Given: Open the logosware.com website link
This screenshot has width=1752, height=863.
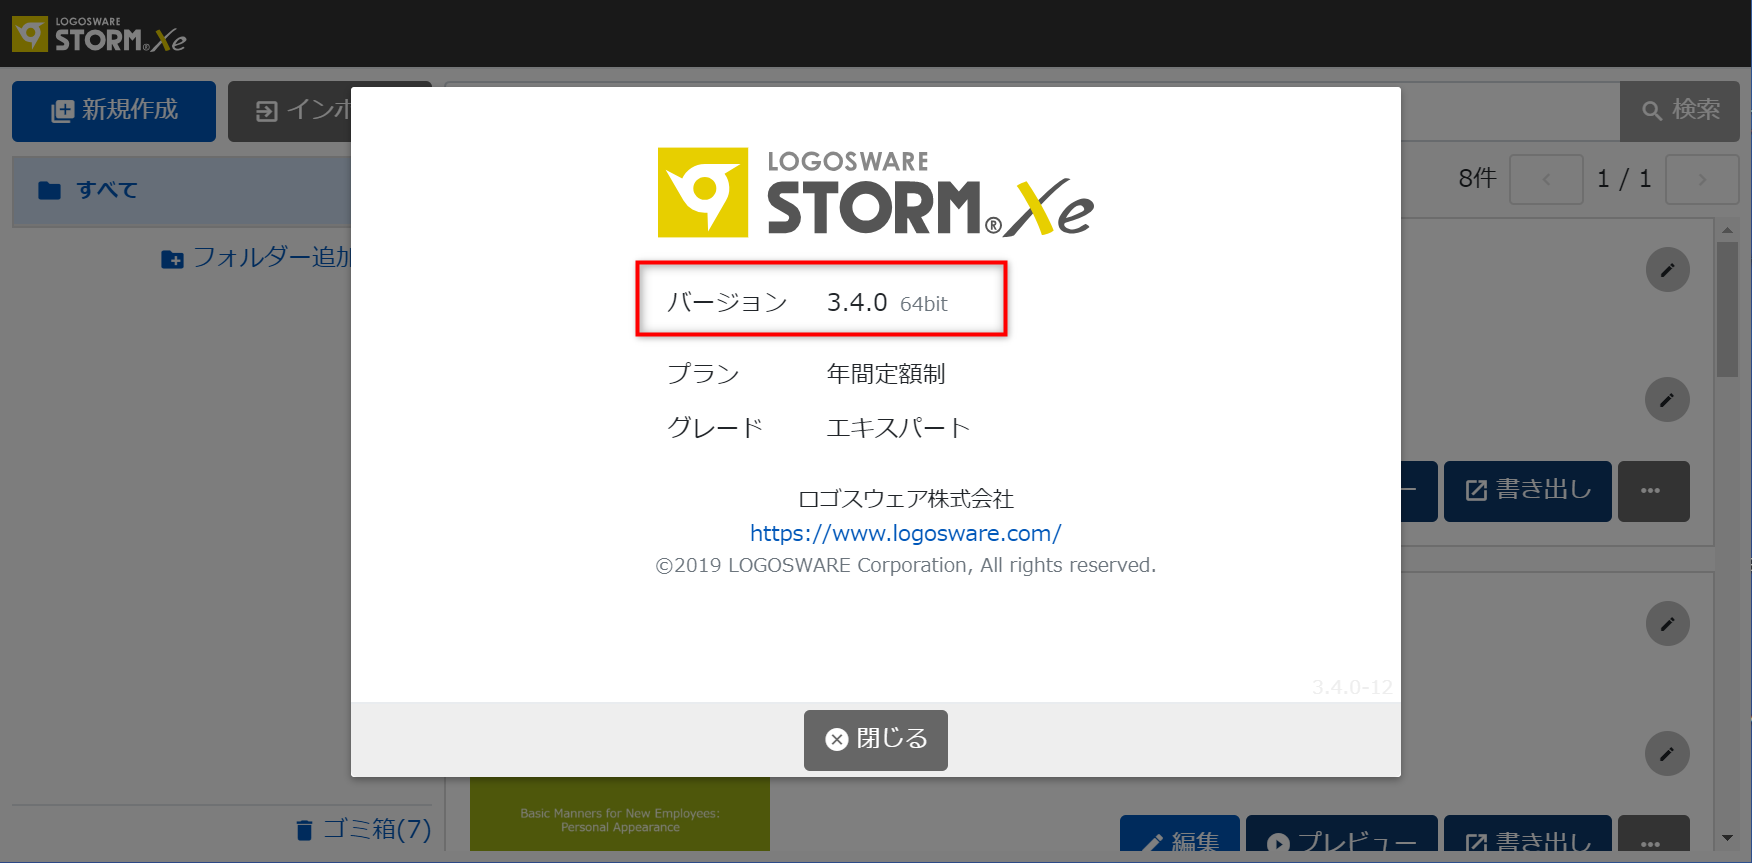Looking at the screenshot, I should point(905,533).
